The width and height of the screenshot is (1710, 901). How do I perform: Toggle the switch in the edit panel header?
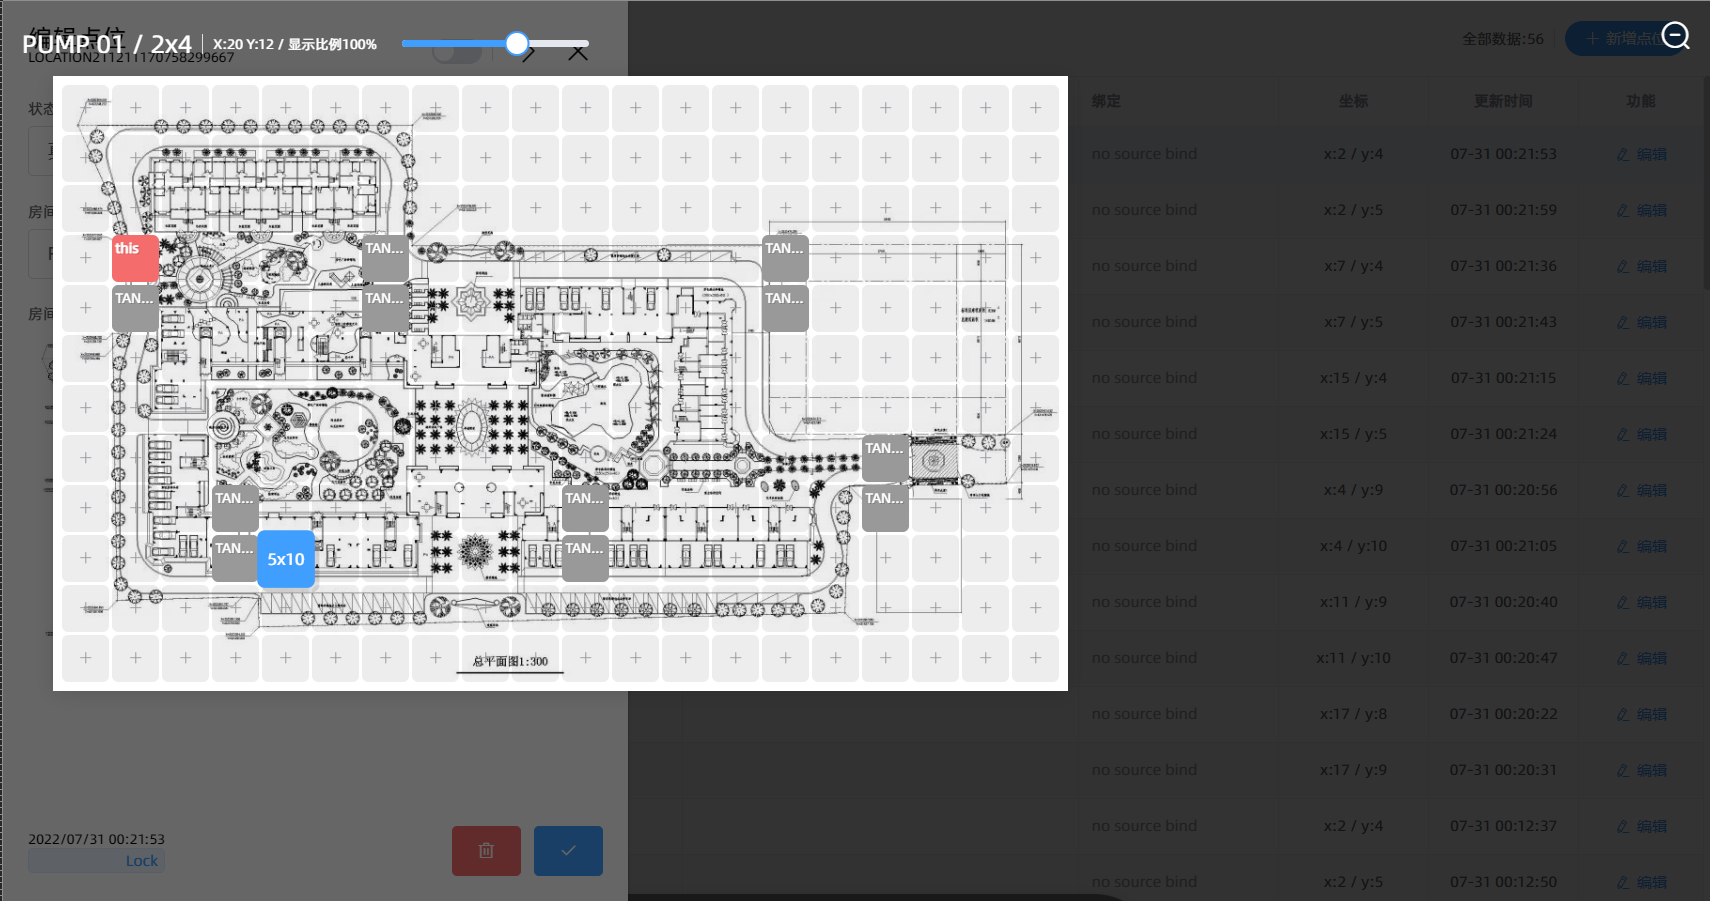click(457, 53)
